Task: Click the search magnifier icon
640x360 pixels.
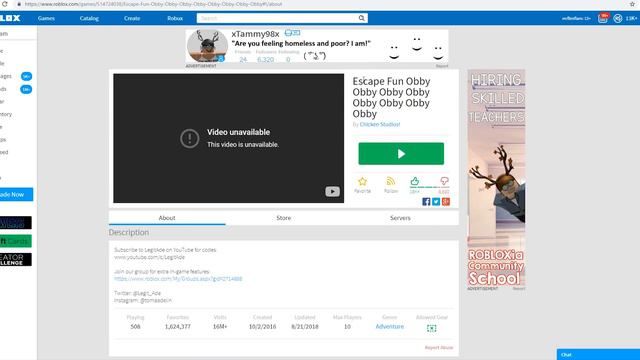Action: tap(361, 18)
